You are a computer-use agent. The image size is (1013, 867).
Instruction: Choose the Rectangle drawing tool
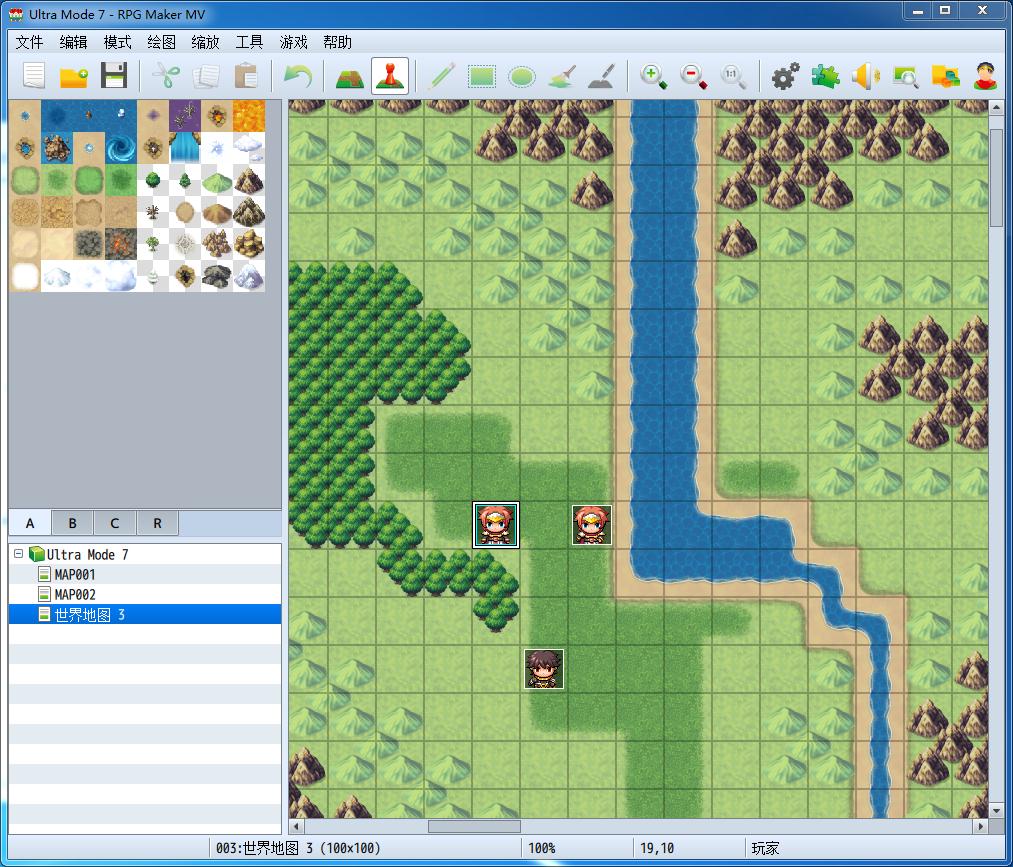482,76
